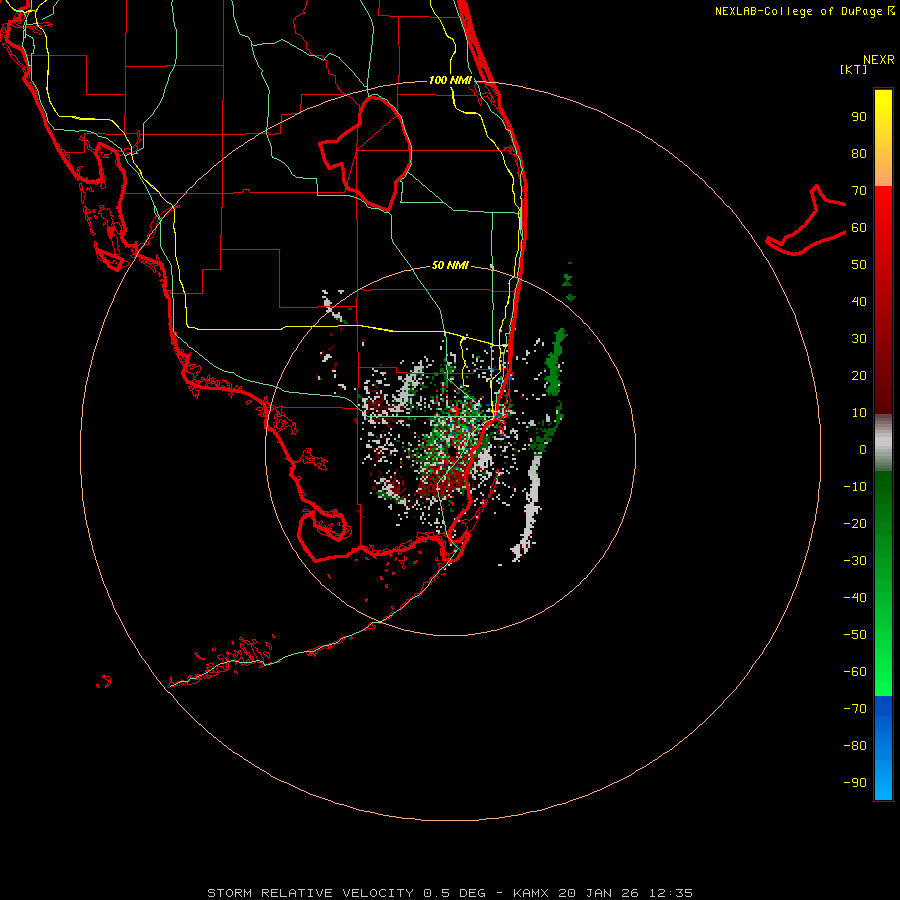The width and height of the screenshot is (900, 900).
Task: Click the -90 scale label
Action: [x=855, y=782]
